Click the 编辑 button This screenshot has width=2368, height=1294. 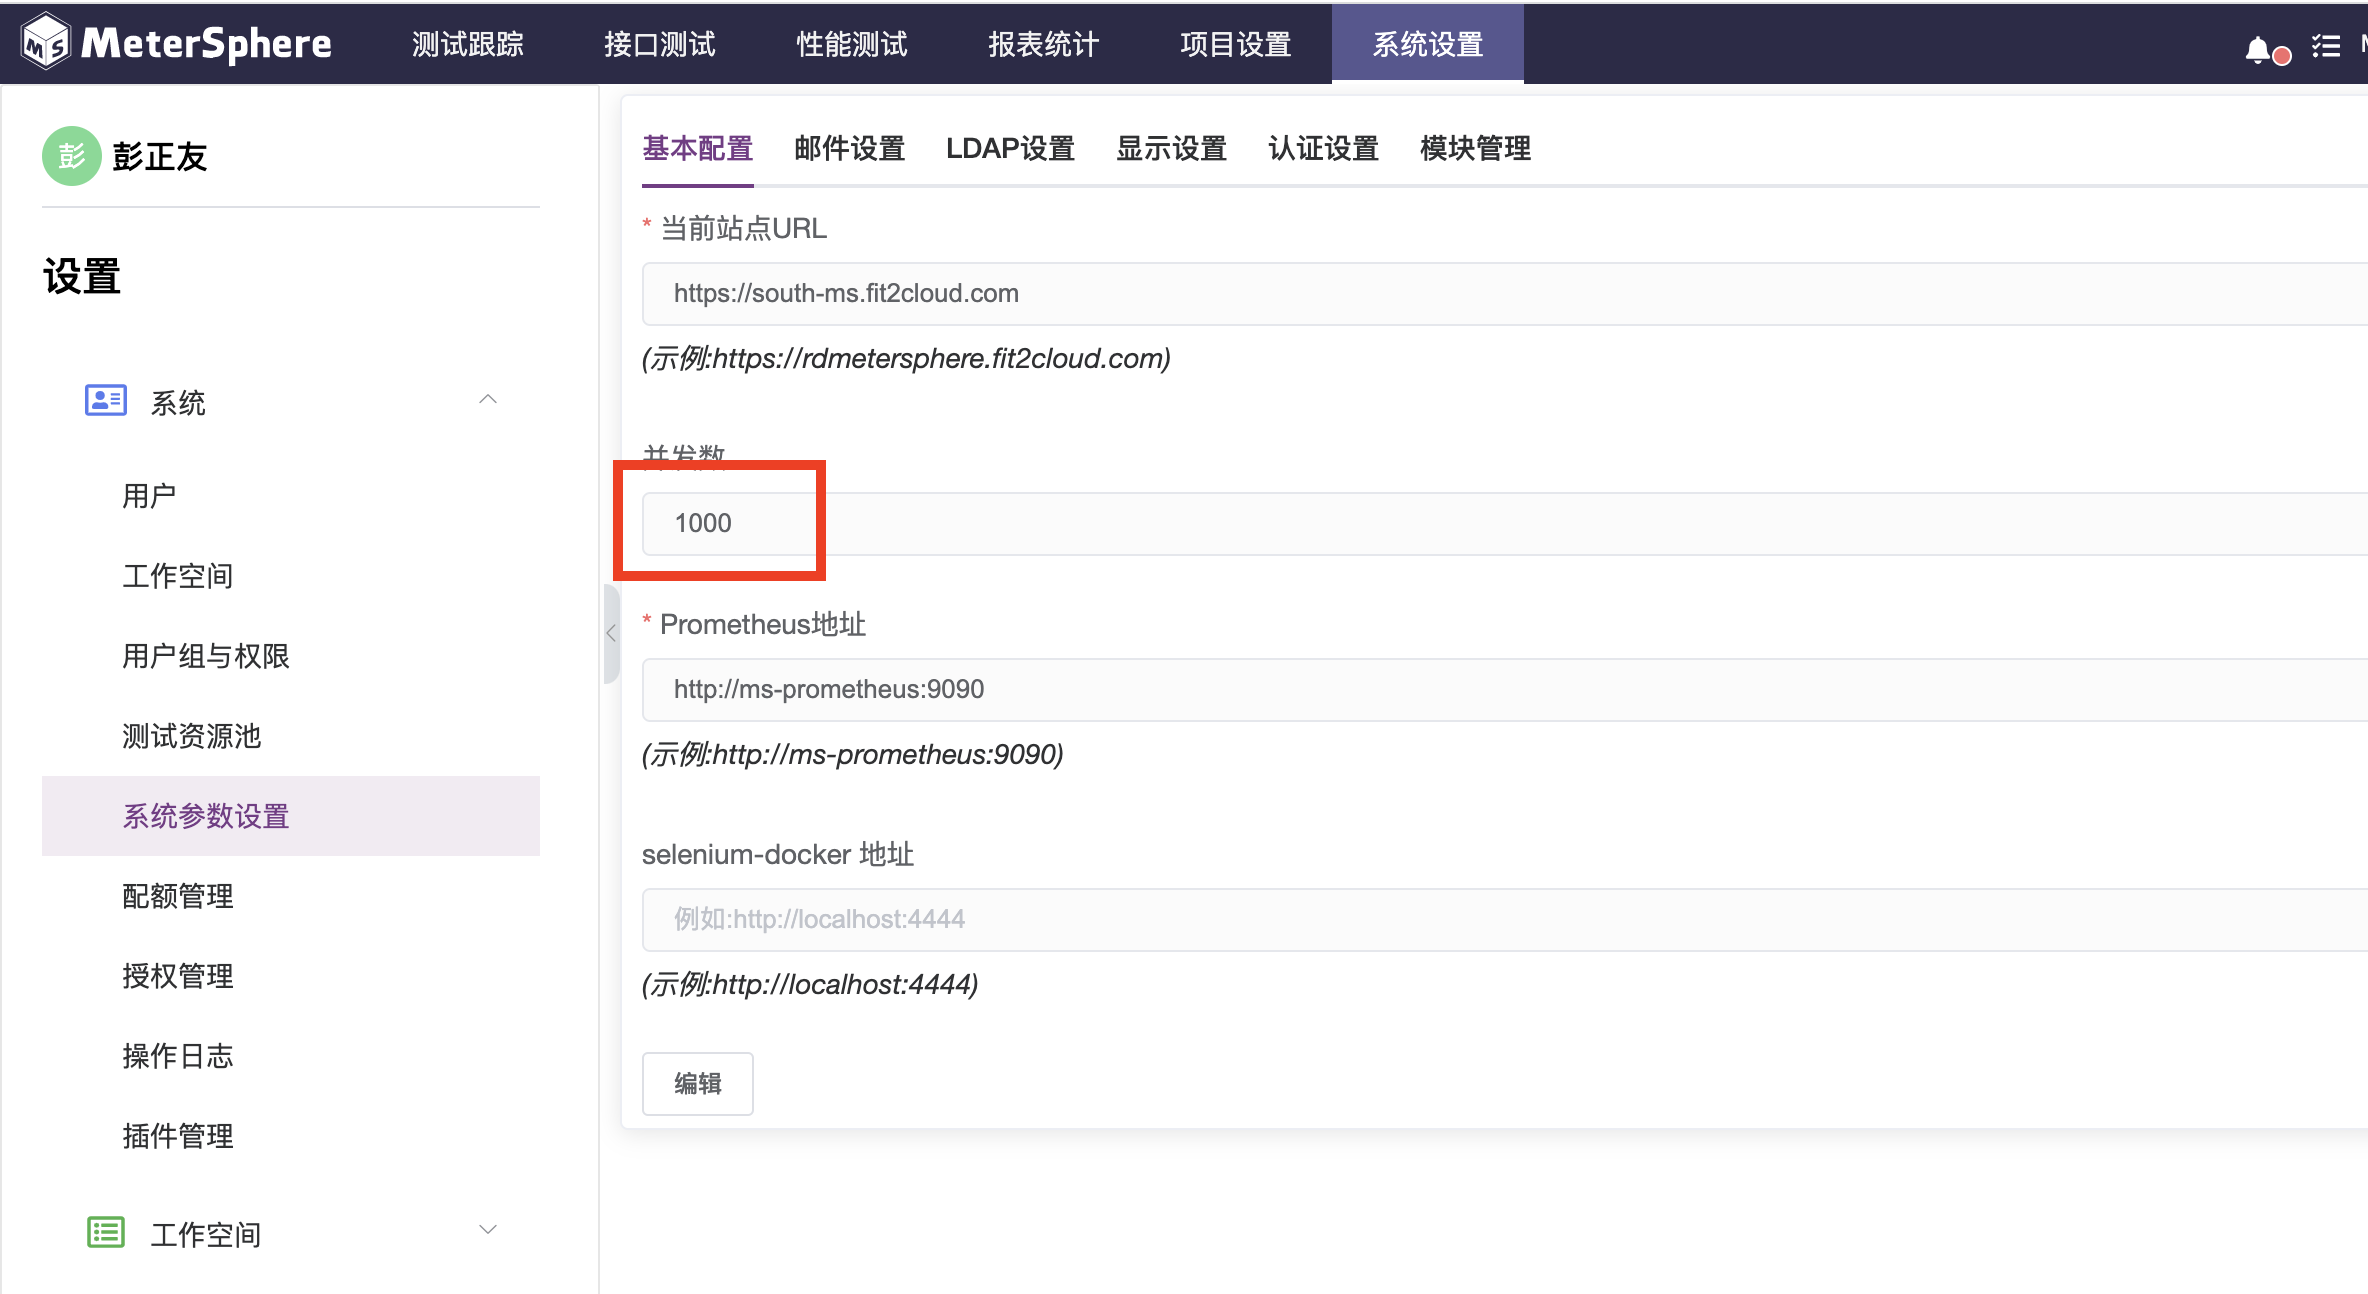tap(697, 1083)
